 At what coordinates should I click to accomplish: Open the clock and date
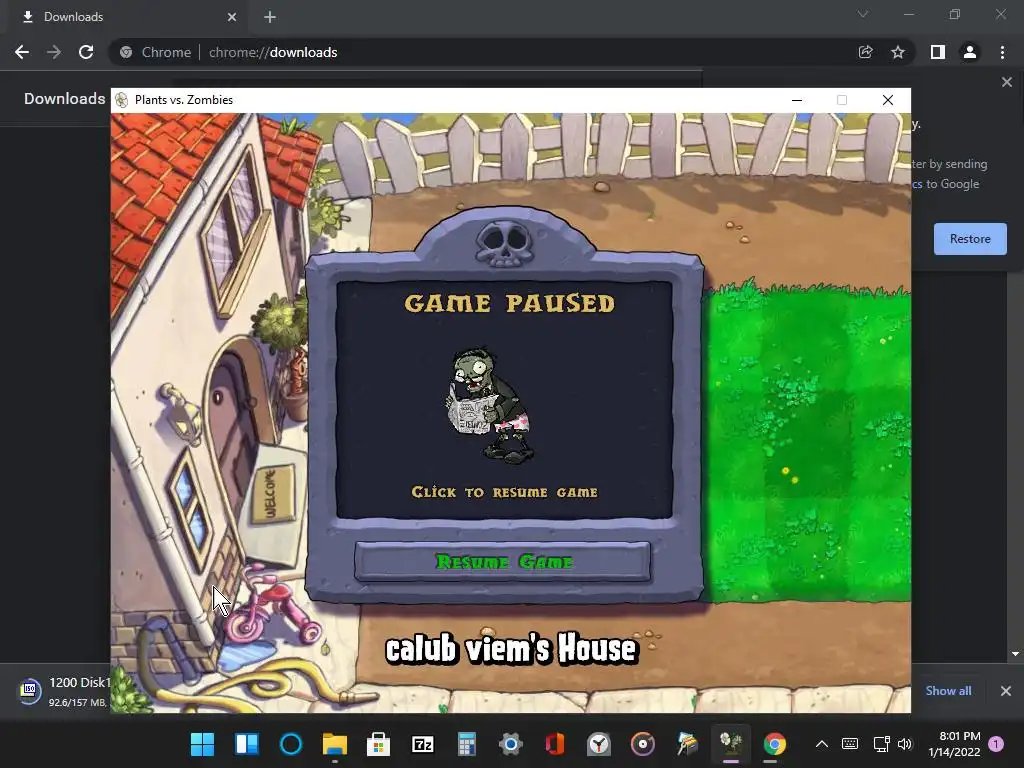954,744
